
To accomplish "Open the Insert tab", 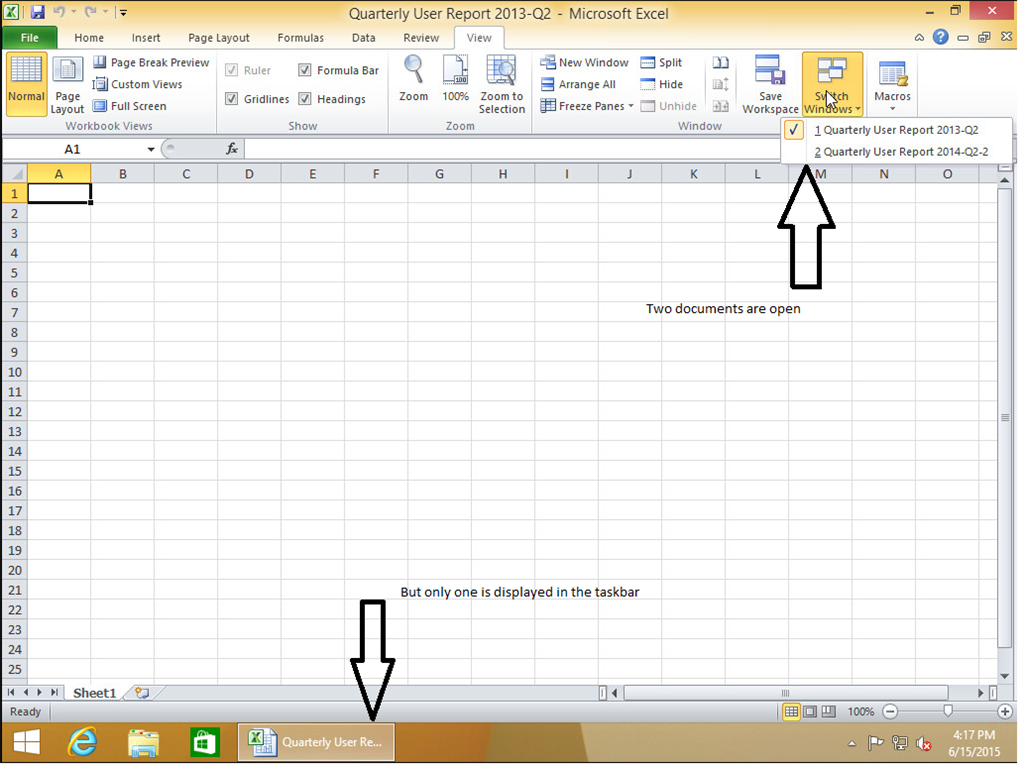I will [146, 38].
